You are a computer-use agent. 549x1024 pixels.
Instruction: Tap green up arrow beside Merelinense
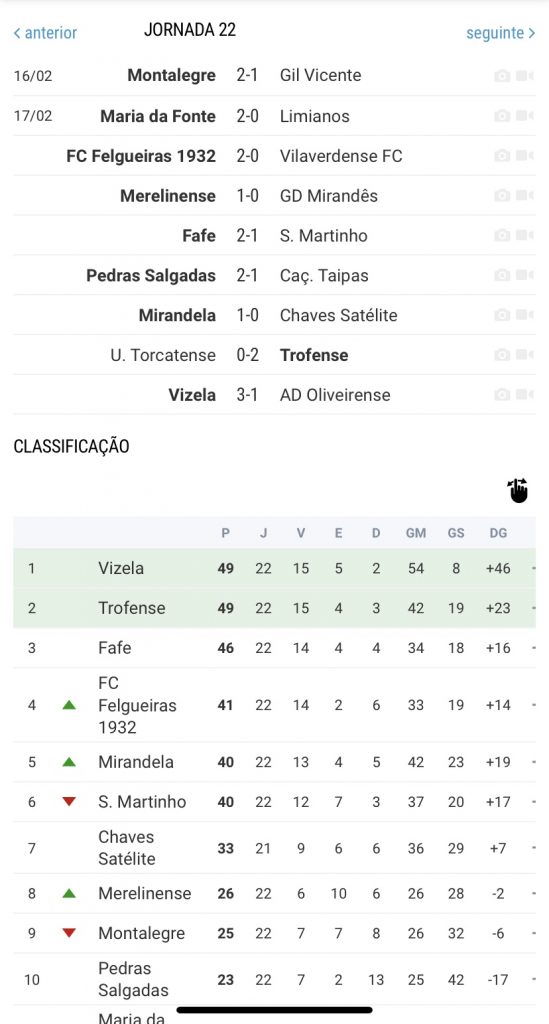point(69,893)
